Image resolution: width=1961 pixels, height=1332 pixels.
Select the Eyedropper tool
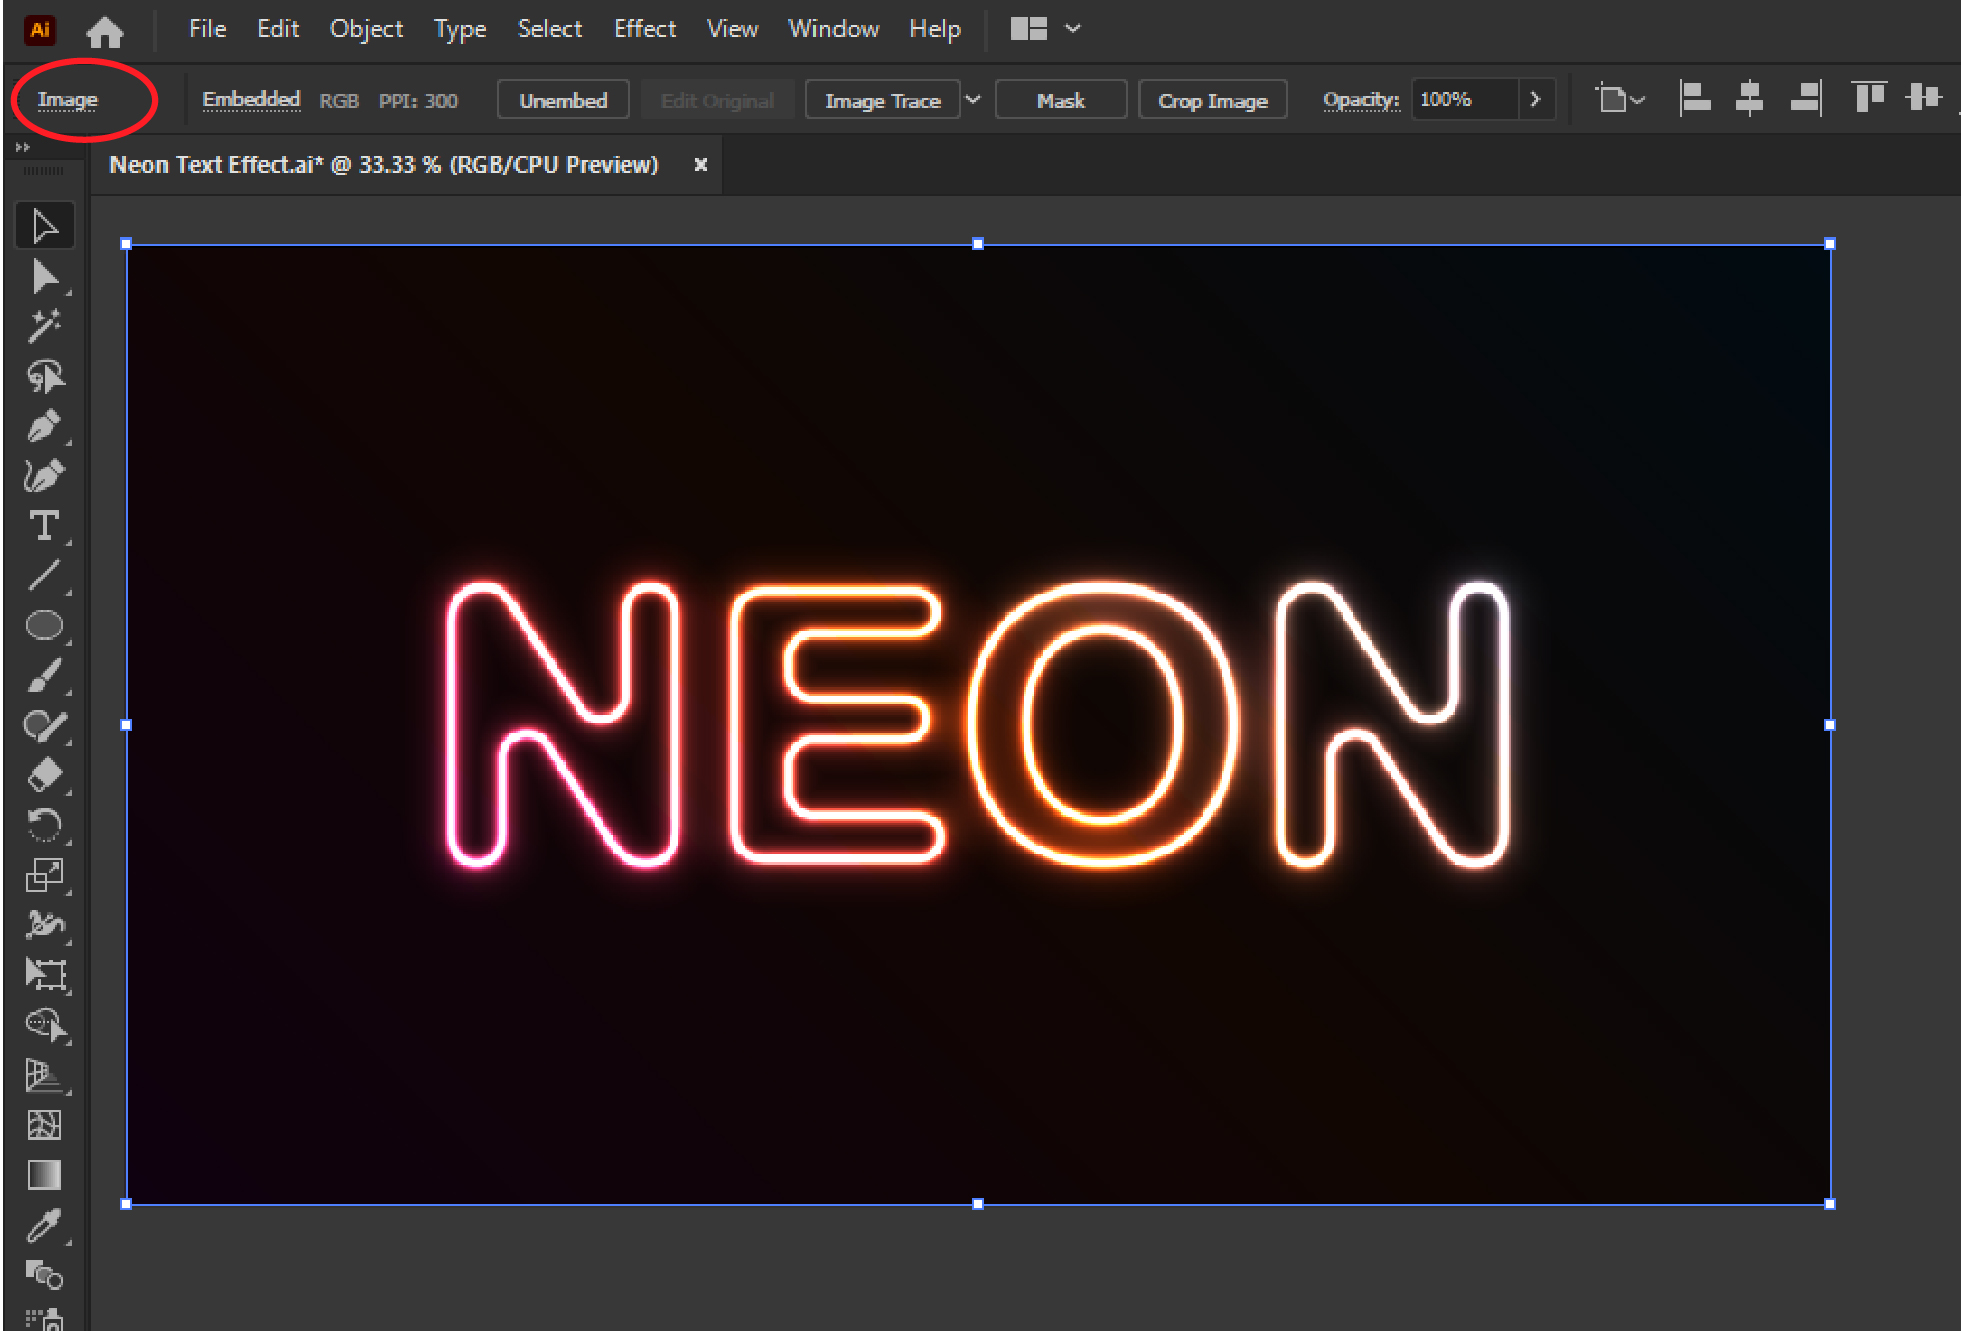pyautogui.click(x=45, y=1225)
